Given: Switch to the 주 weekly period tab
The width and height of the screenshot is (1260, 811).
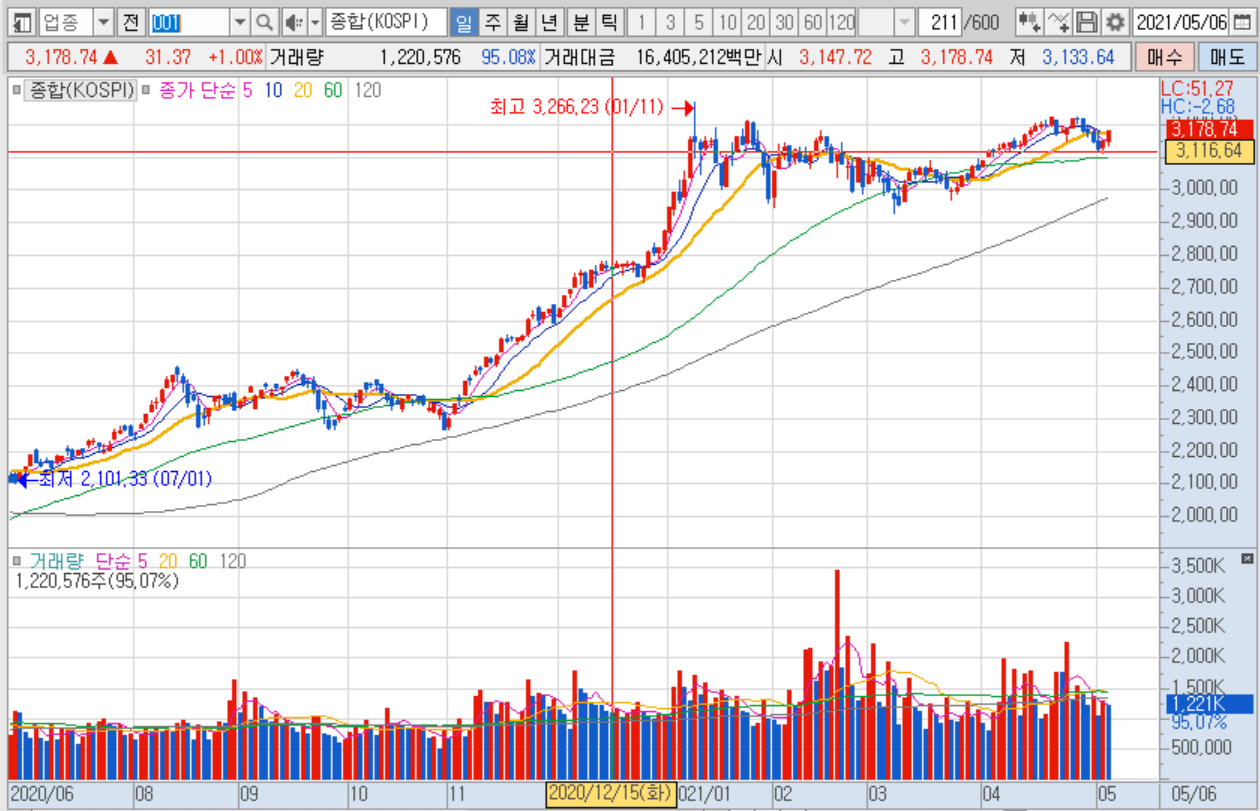Looking at the screenshot, I should [493, 21].
